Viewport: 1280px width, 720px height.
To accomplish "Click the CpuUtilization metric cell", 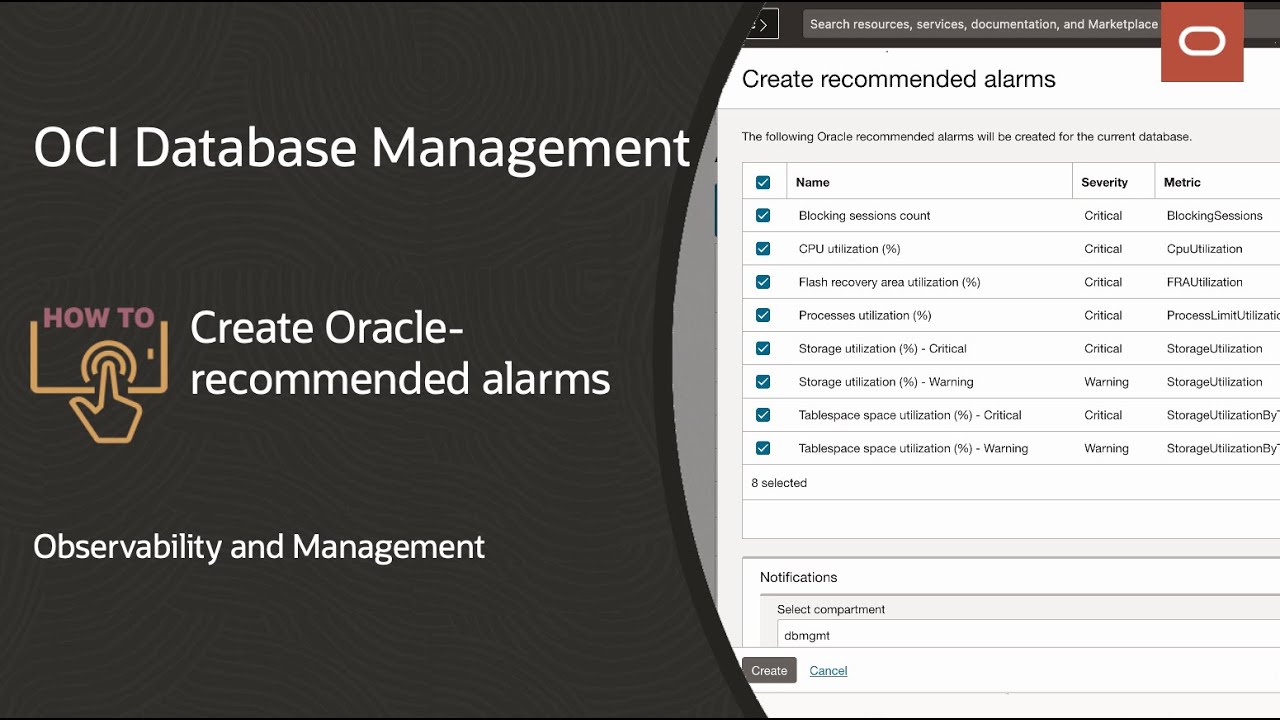I will point(1204,248).
